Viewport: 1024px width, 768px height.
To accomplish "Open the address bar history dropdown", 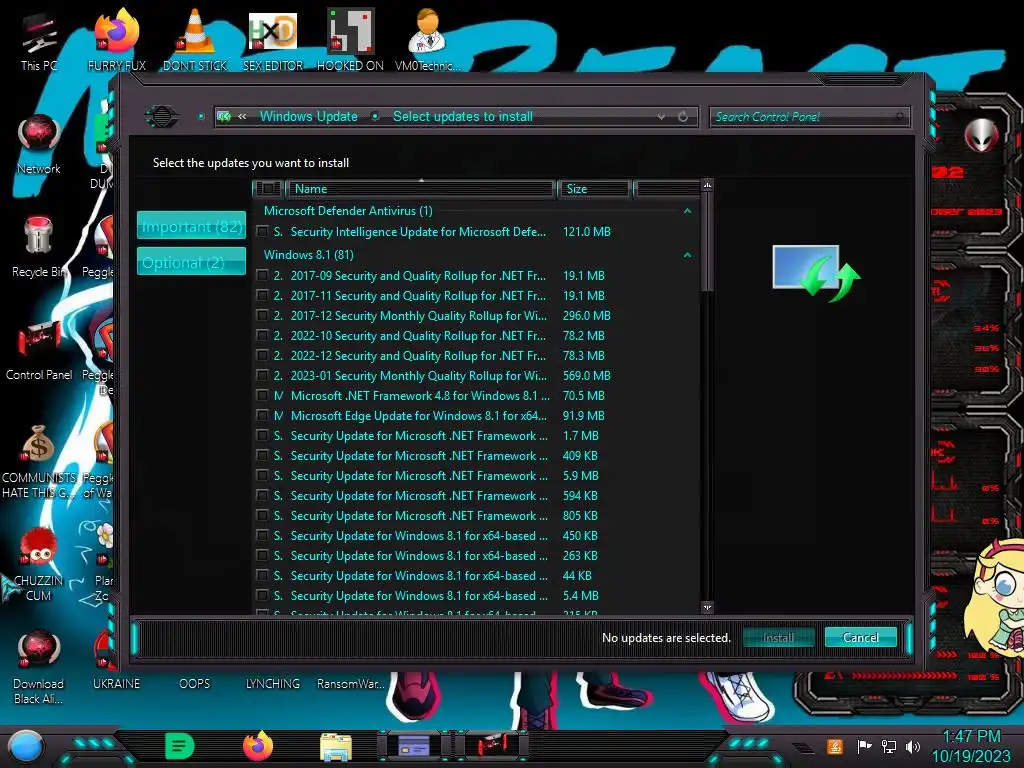I will [x=662, y=117].
